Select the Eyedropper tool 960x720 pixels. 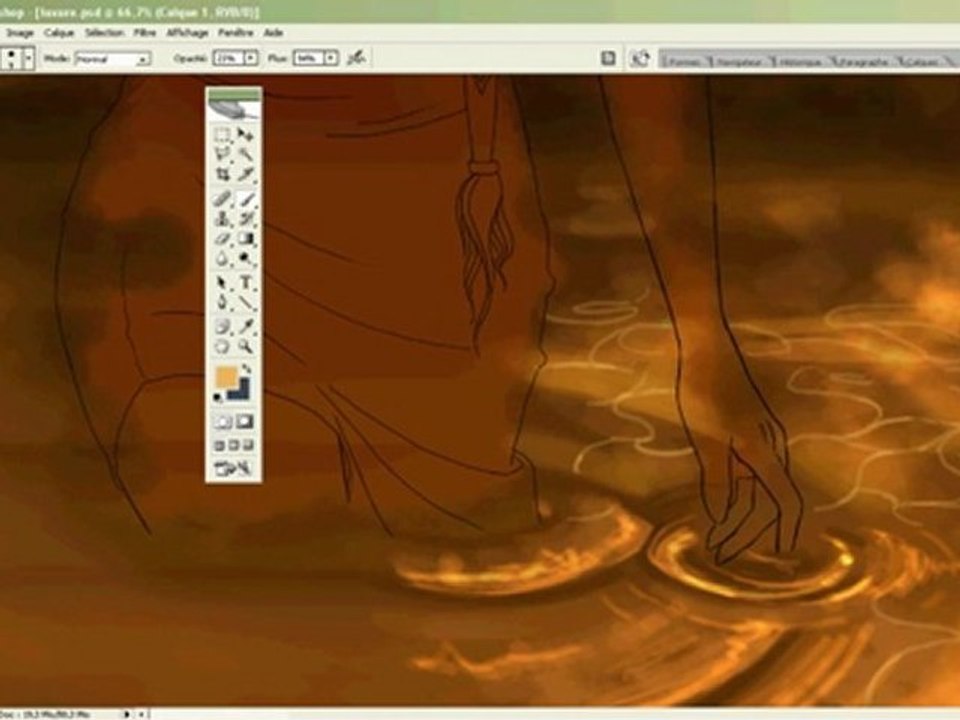coord(246,326)
